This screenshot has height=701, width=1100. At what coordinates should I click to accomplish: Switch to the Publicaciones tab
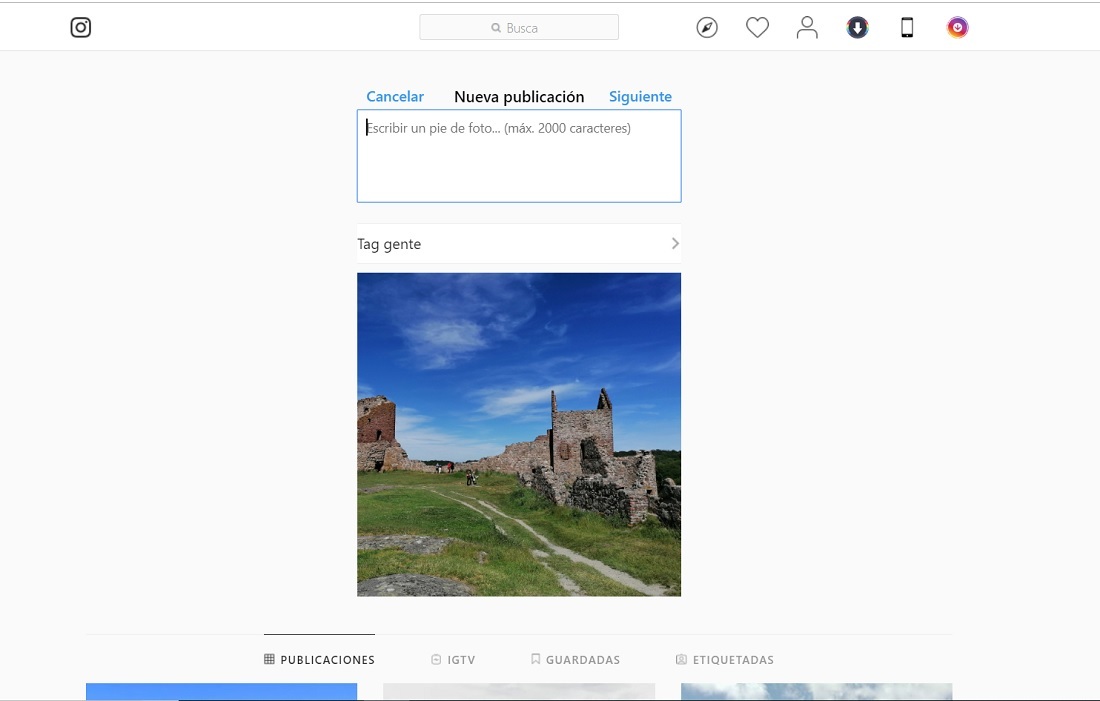click(x=320, y=660)
